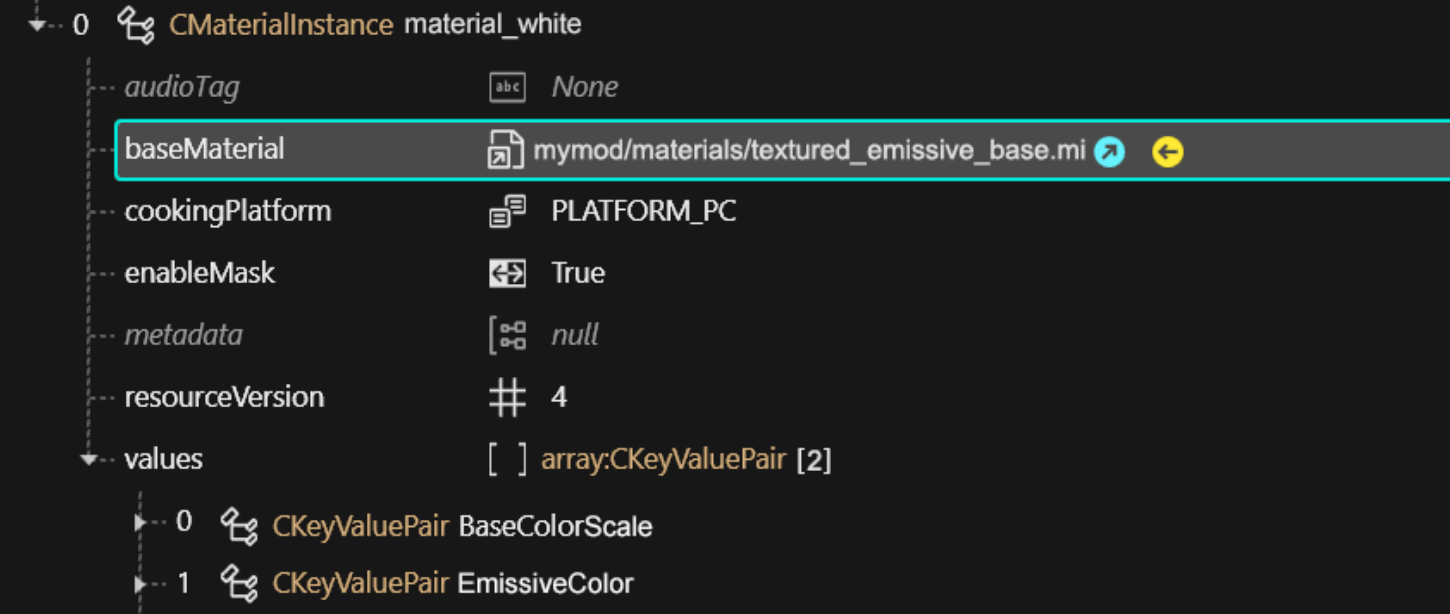Click the baseMaterial resource file icon
Viewport: 1450px width, 614px height.
coord(506,151)
